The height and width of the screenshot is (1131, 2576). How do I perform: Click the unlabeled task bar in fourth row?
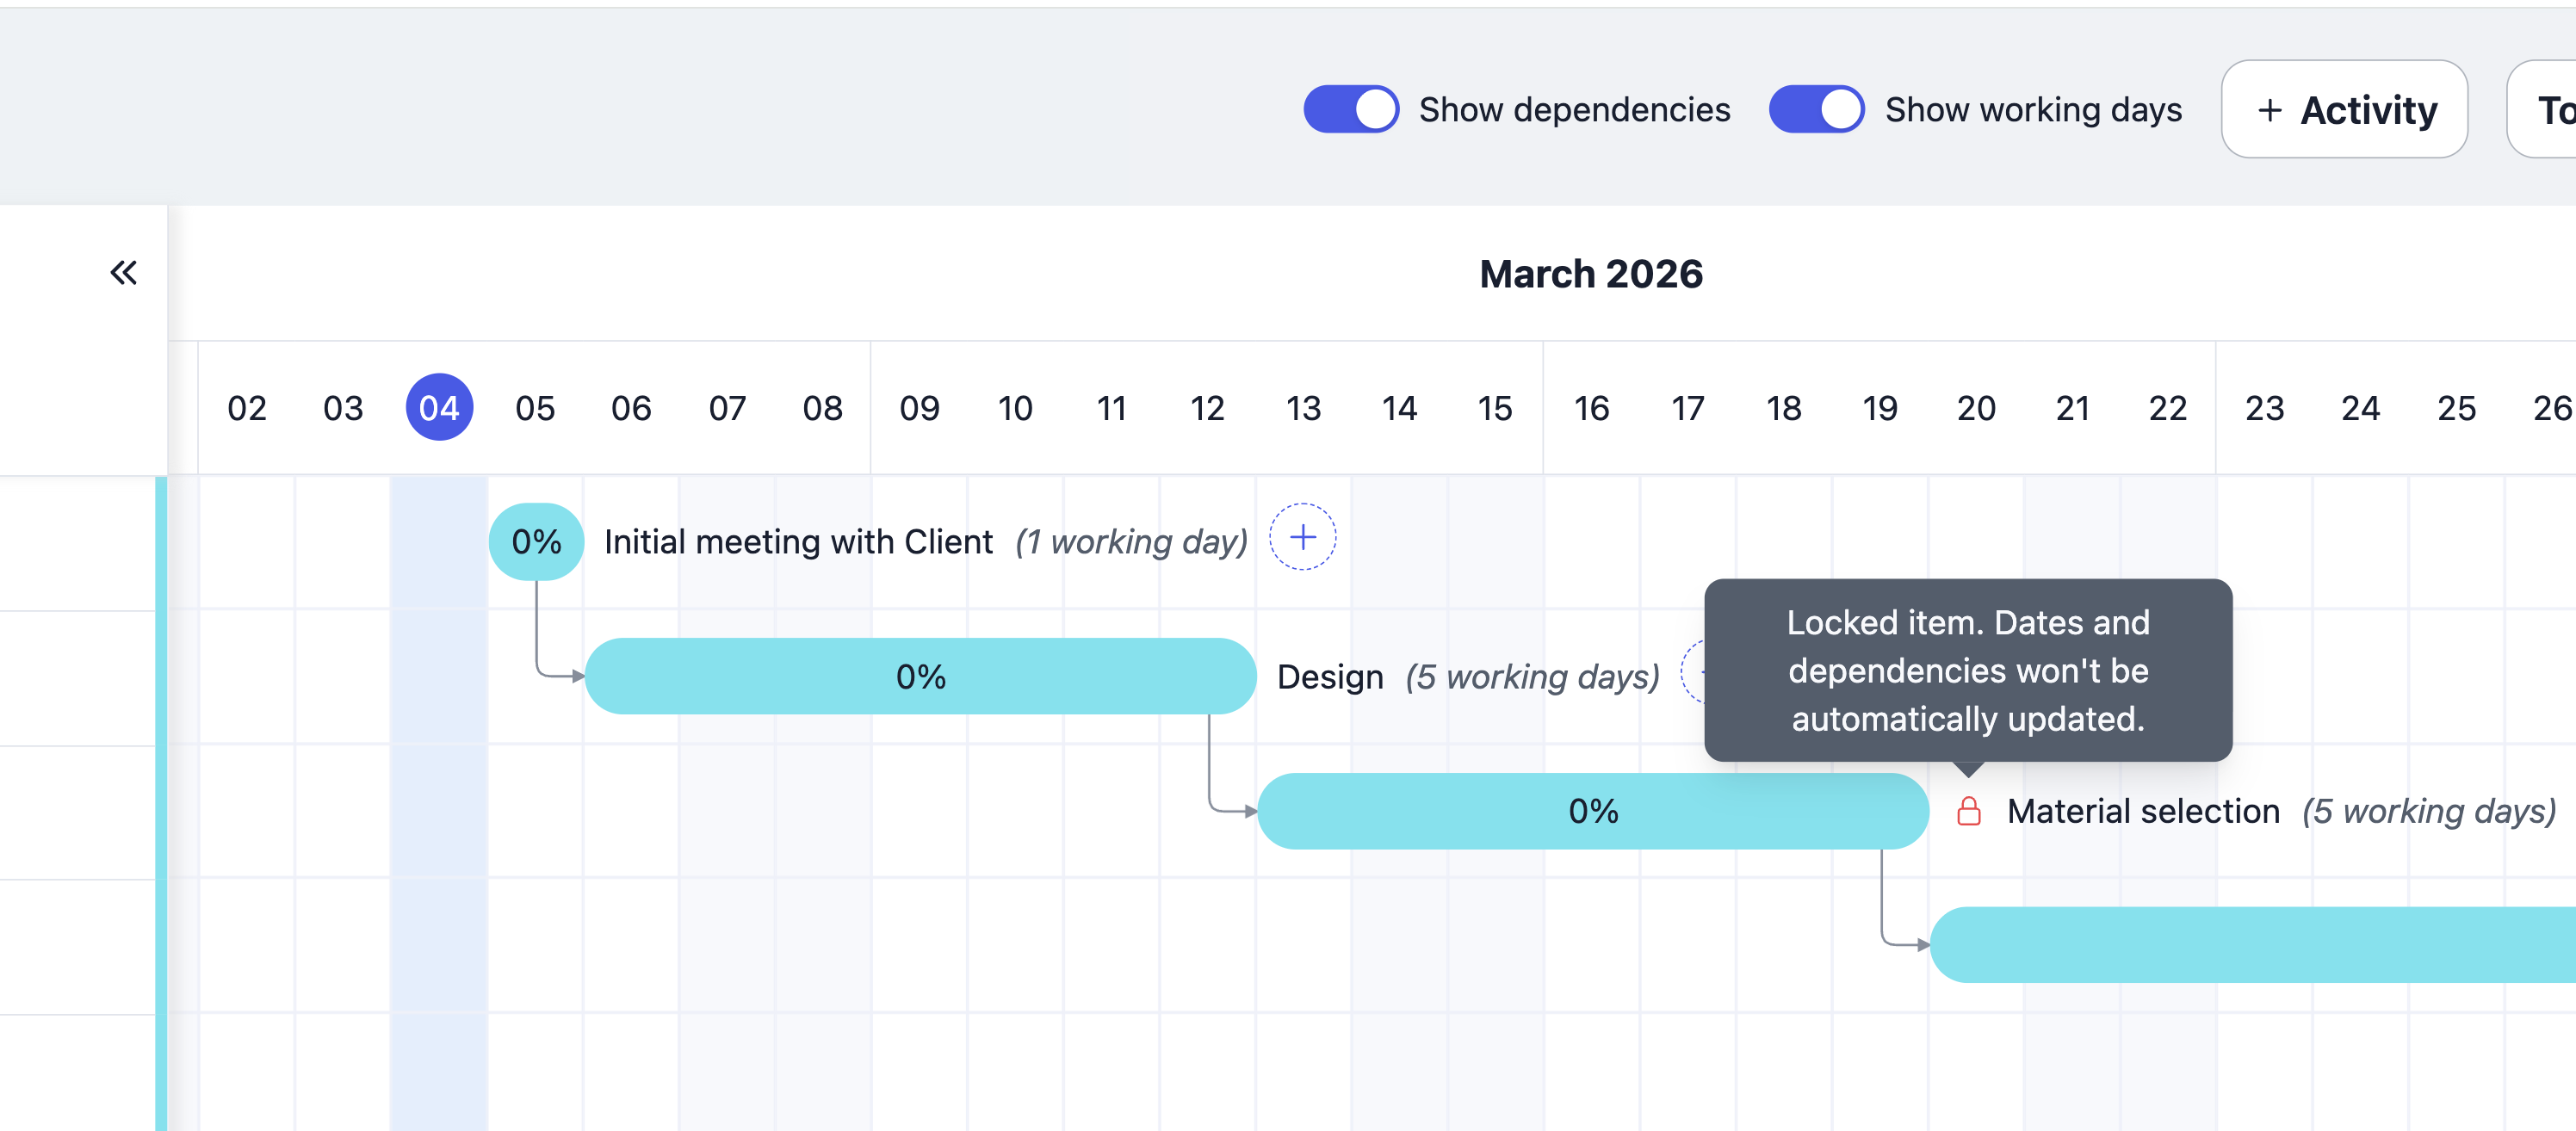pos(2252,945)
